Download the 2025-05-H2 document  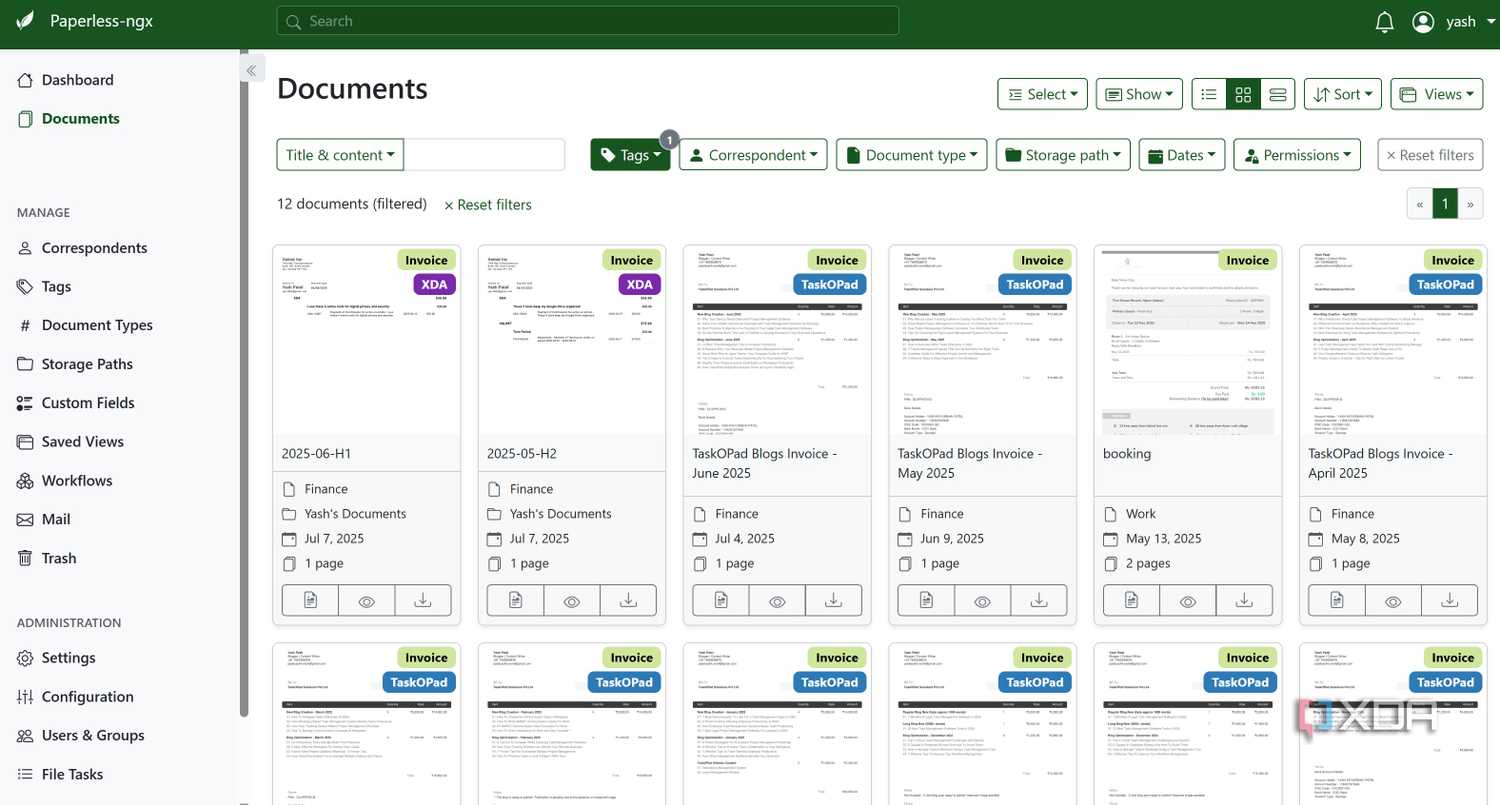tap(628, 600)
